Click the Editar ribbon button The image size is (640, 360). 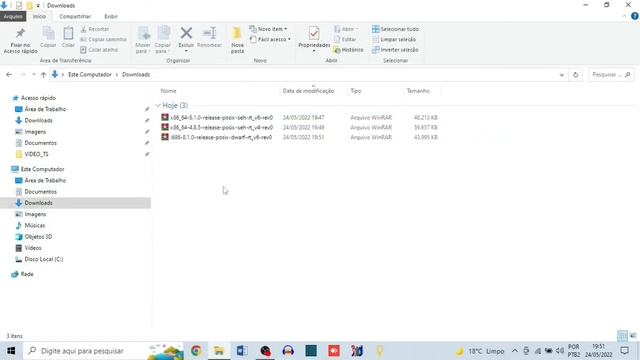coord(345,39)
